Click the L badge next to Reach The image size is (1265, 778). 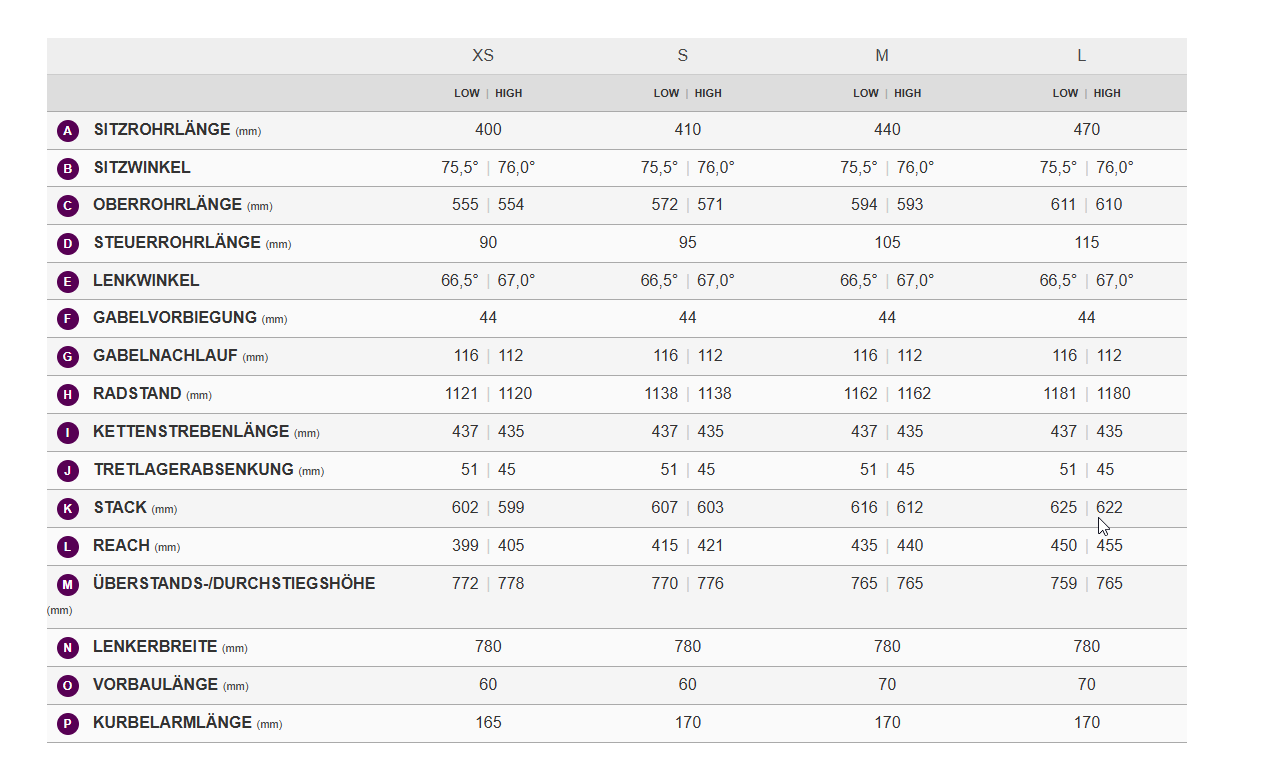pos(68,547)
